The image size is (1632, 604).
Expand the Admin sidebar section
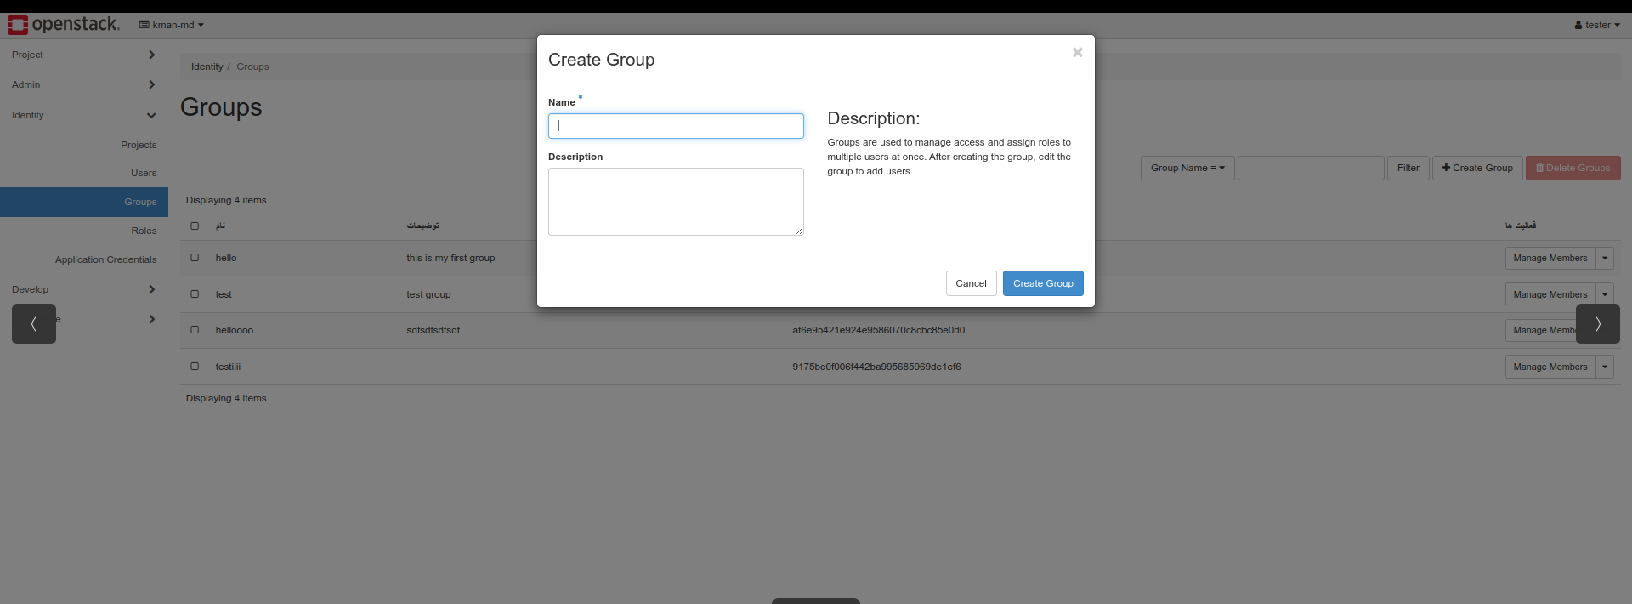(x=84, y=85)
